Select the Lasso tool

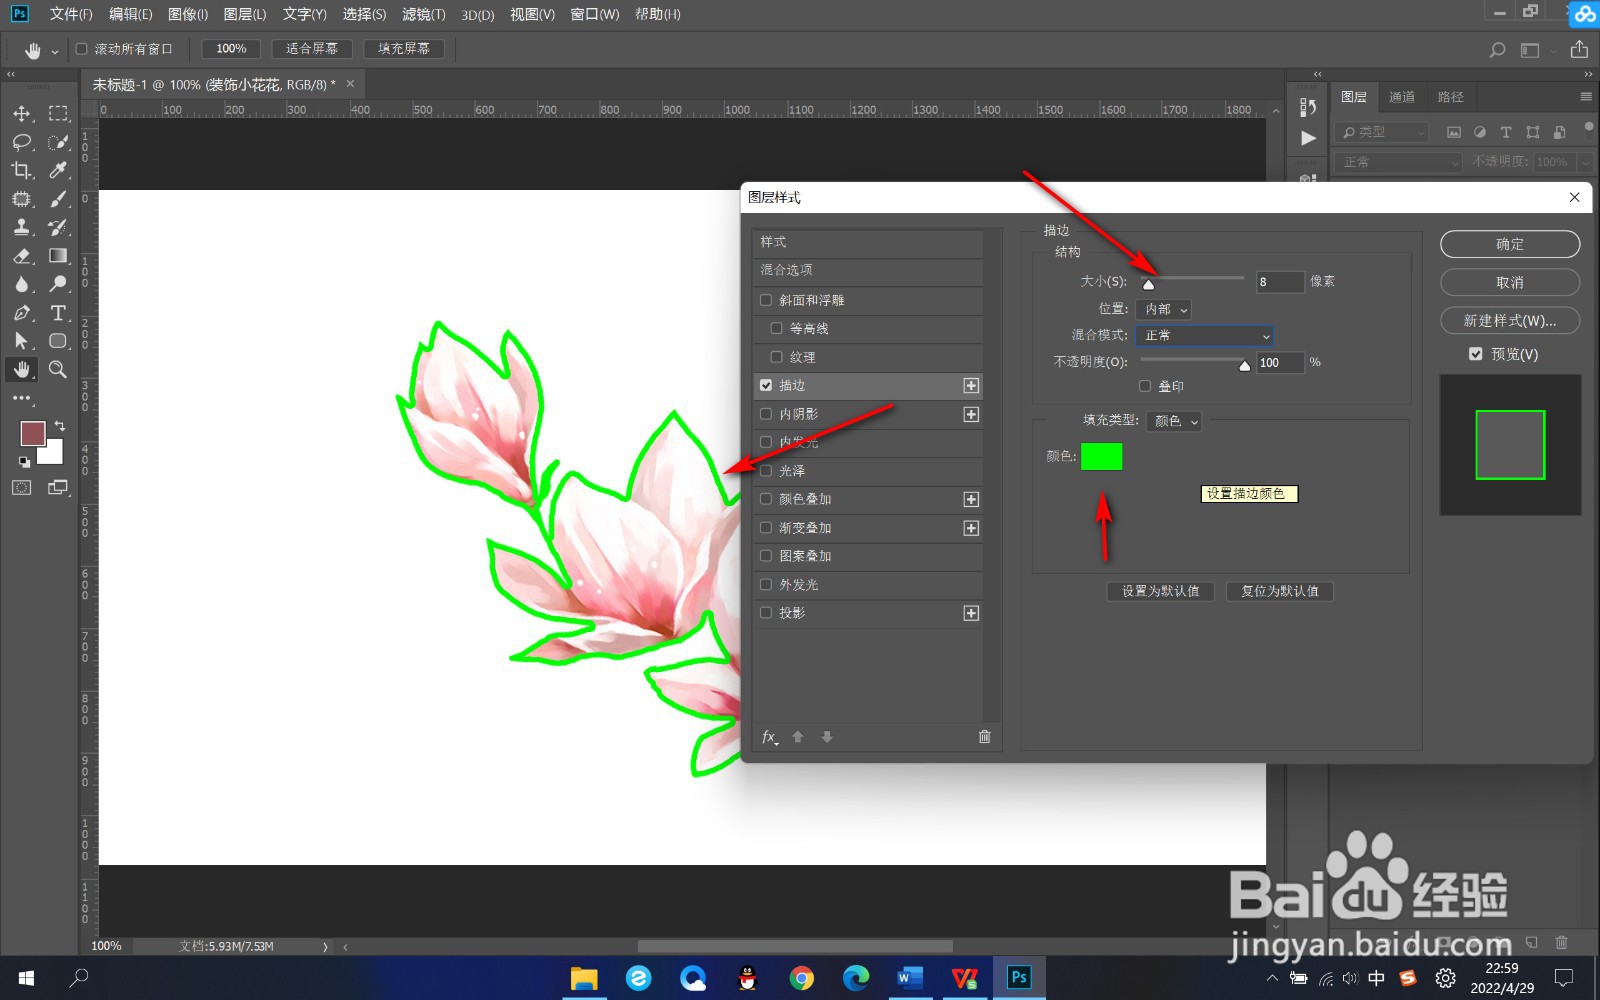point(22,142)
